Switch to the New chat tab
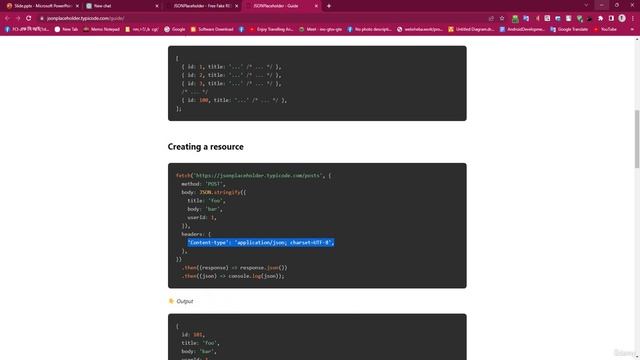 (122, 6)
